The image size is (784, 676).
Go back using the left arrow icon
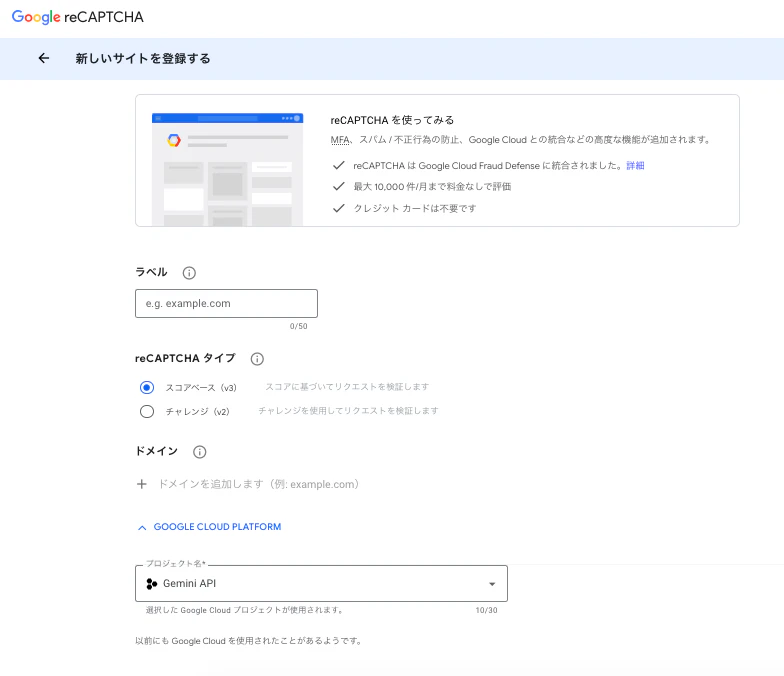click(44, 58)
